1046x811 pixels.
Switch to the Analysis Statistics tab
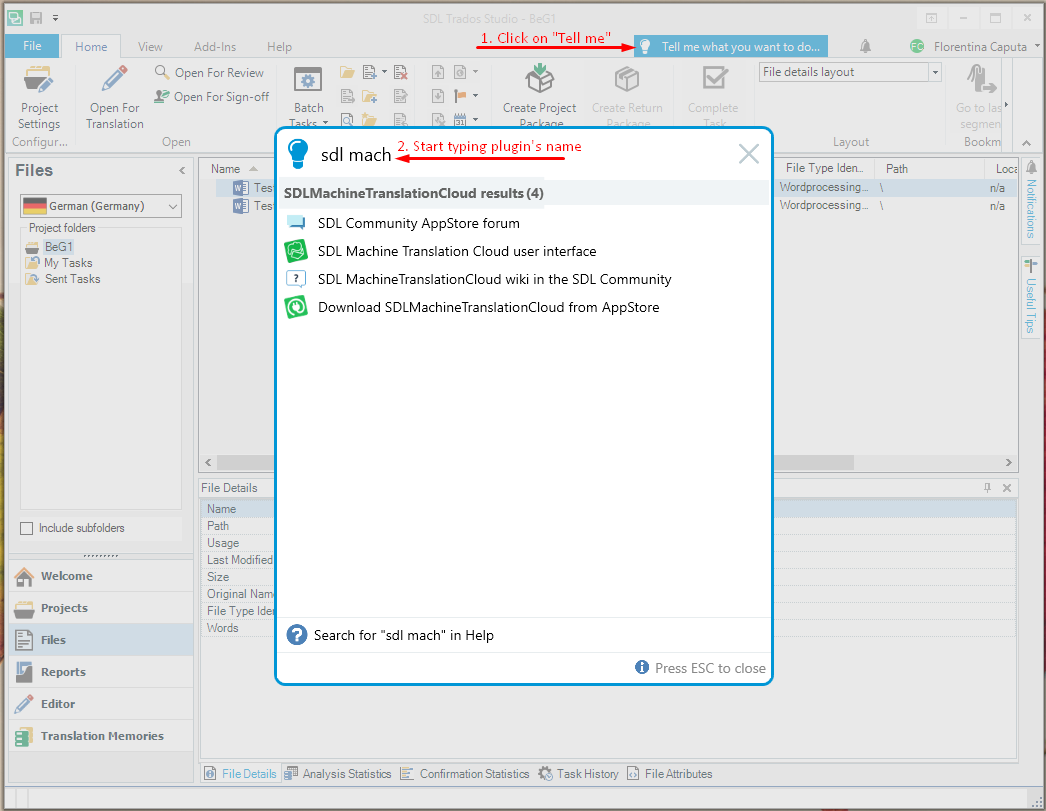338,774
